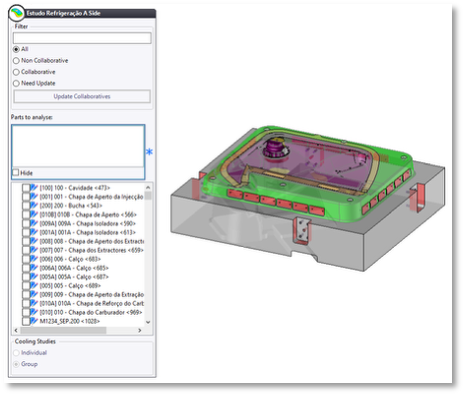466x396 pixels.
Task: Click the part icon beside 006 - Calço
Action: point(34,259)
